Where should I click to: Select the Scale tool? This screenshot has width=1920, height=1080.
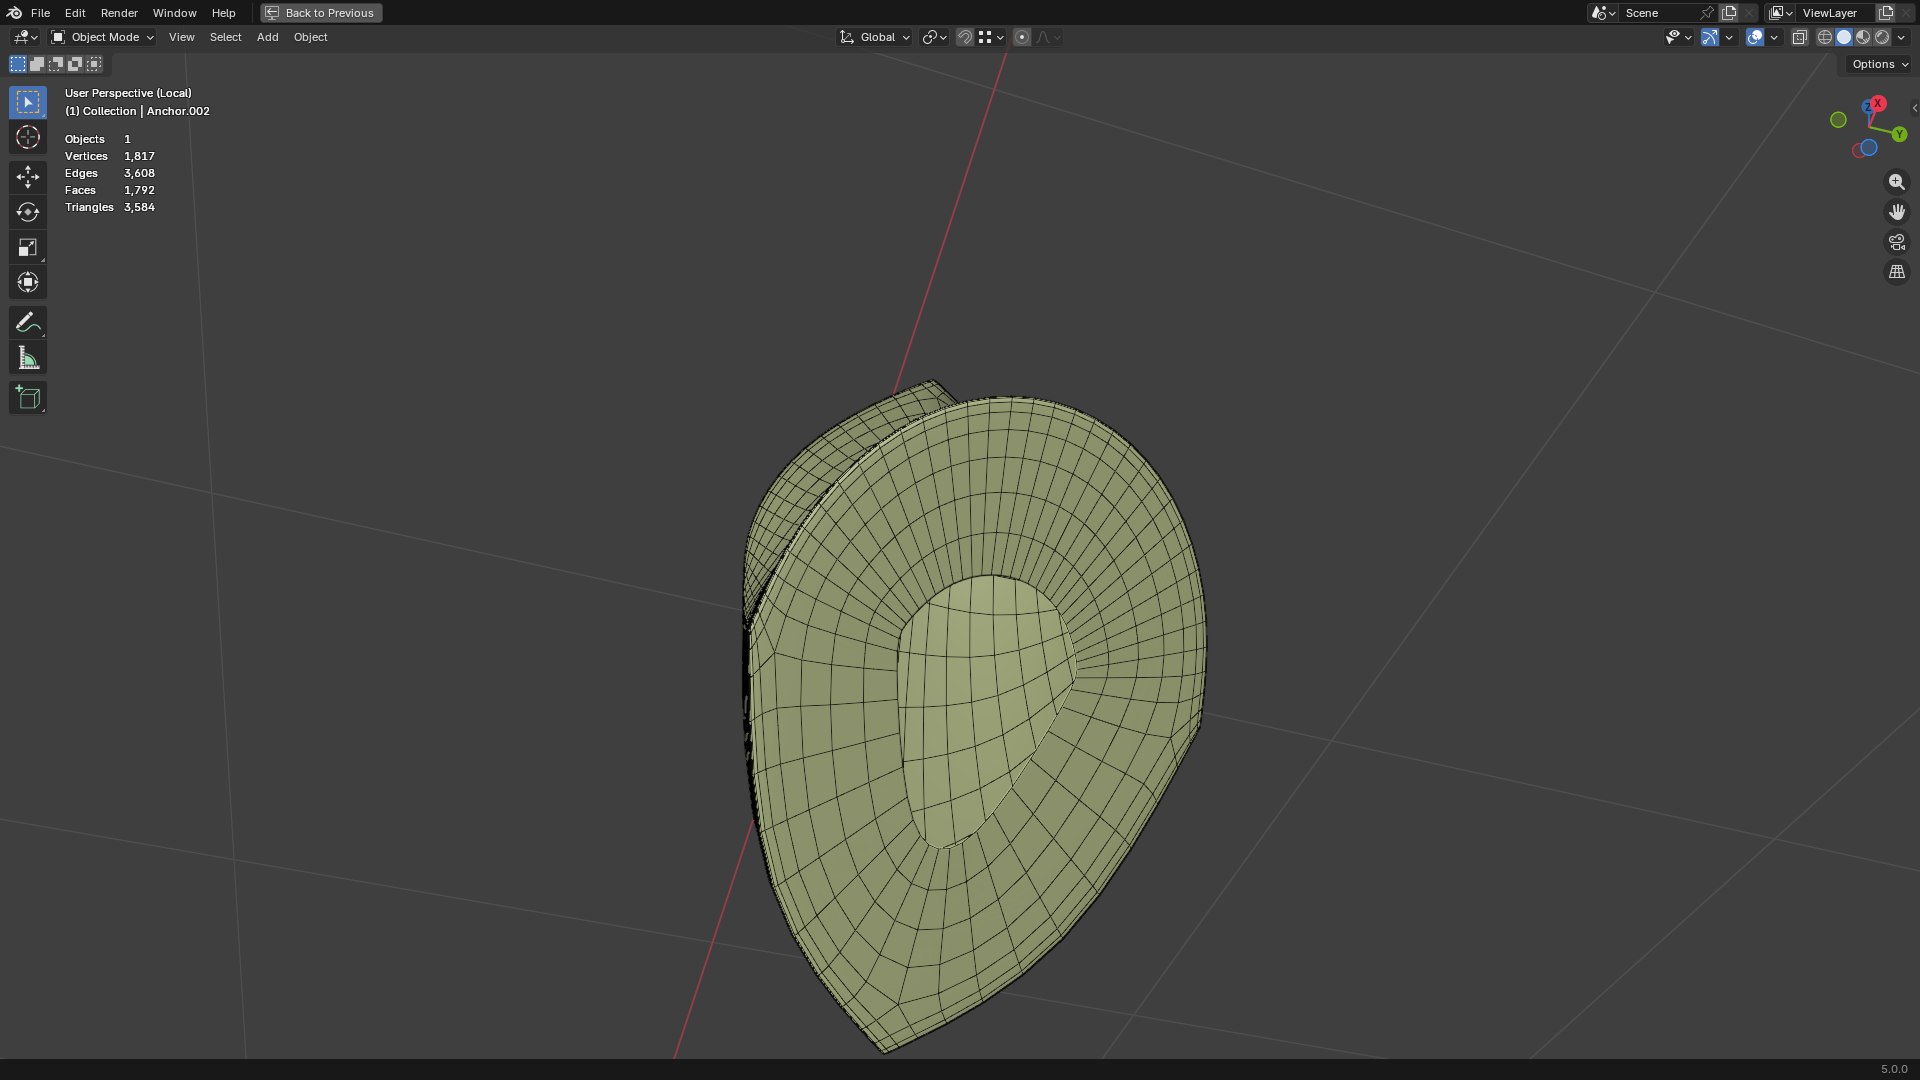28,247
